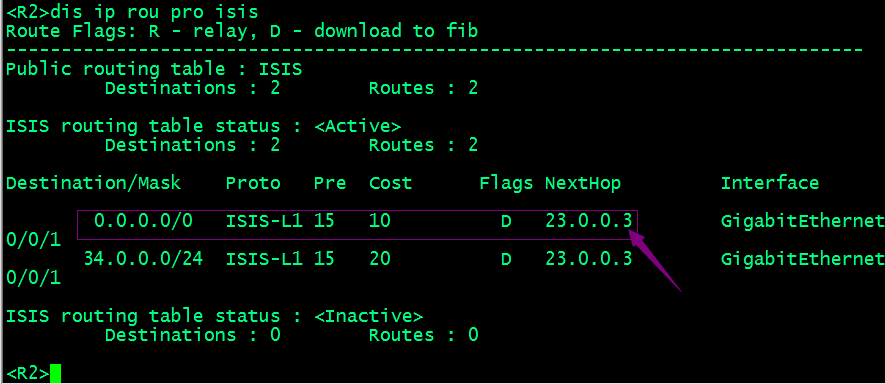Click the Pre column header

click(330, 183)
